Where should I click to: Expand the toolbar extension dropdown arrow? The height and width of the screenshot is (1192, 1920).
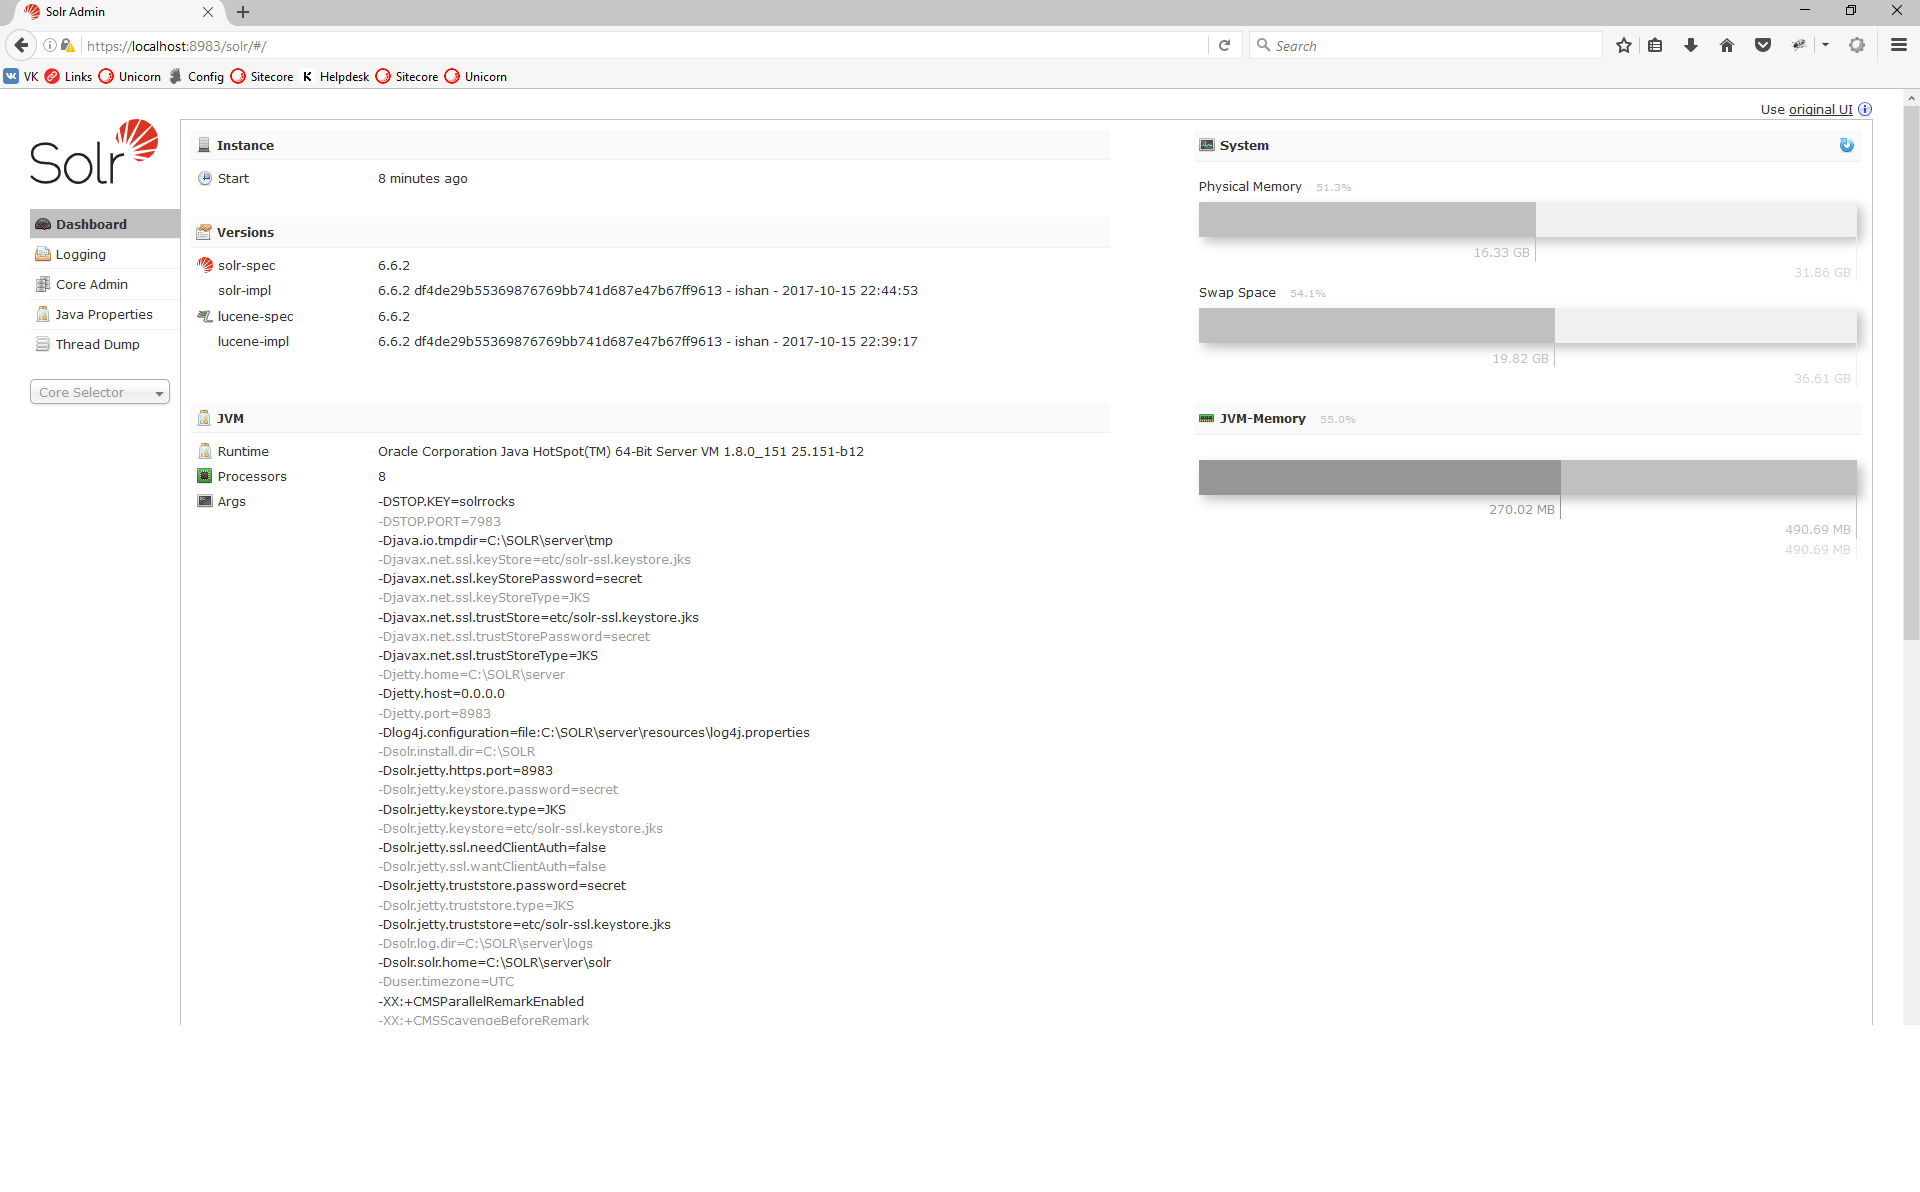coord(1825,45)
